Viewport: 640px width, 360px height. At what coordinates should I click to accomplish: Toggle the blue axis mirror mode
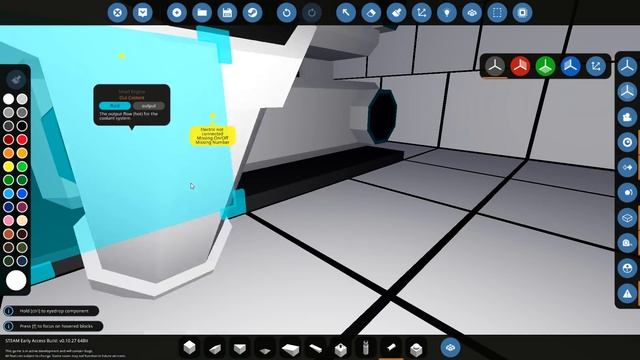pyautogui.click(x=571, y=66)
